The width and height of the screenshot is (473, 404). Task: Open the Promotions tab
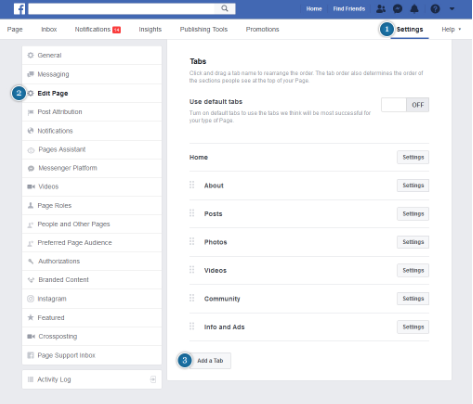pos(263,29)
